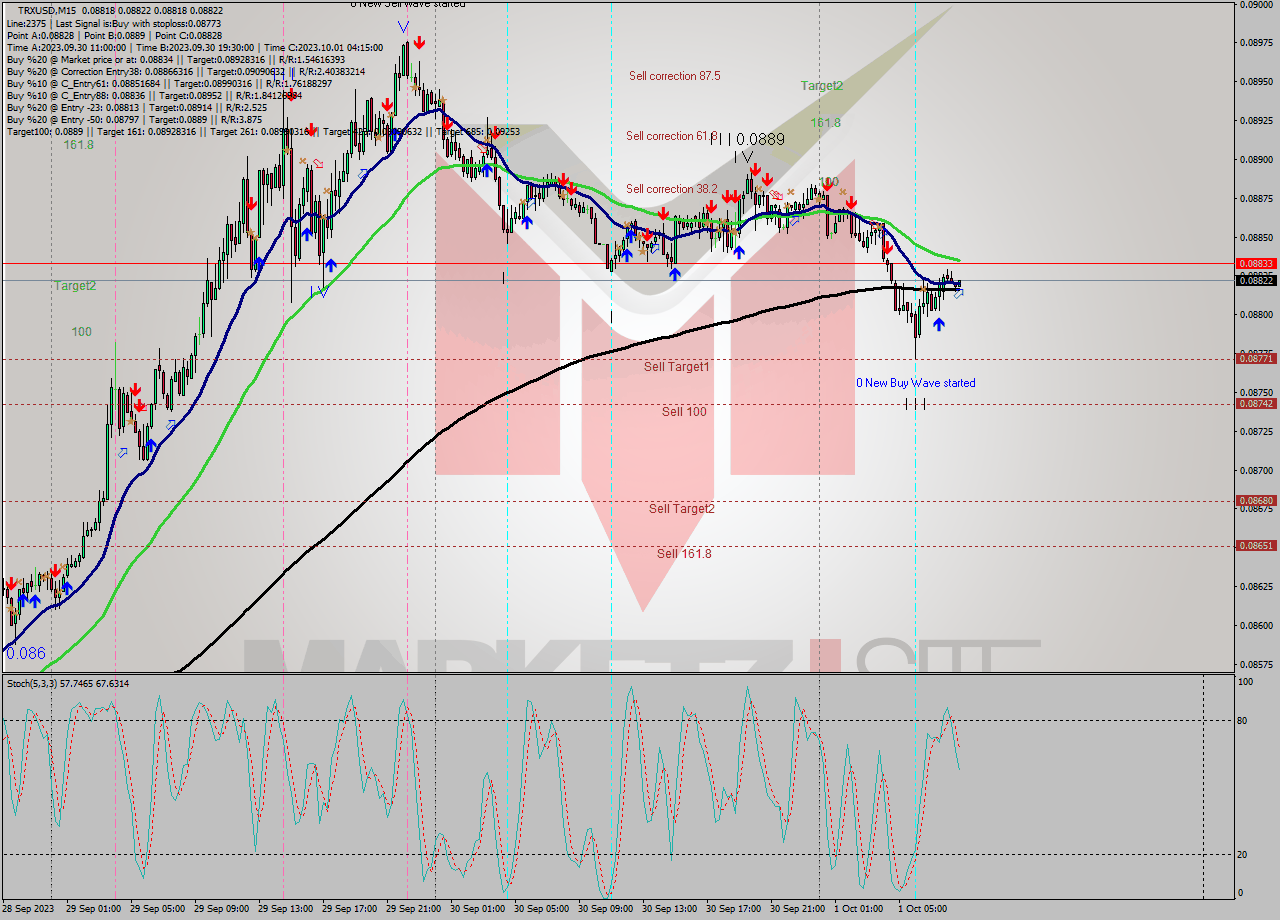The width and height of the screenshot is (1280, 920).
Task: Click the blue up arrow under the latest candles
Action: [x=938, y=324]
